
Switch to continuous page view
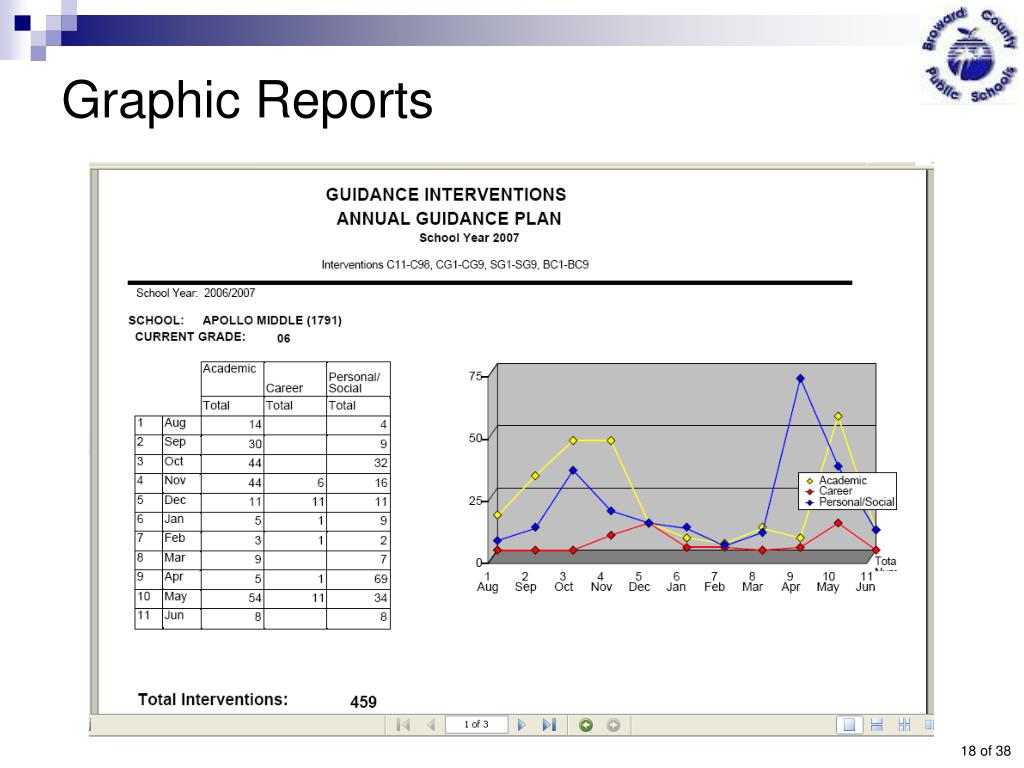877,724
